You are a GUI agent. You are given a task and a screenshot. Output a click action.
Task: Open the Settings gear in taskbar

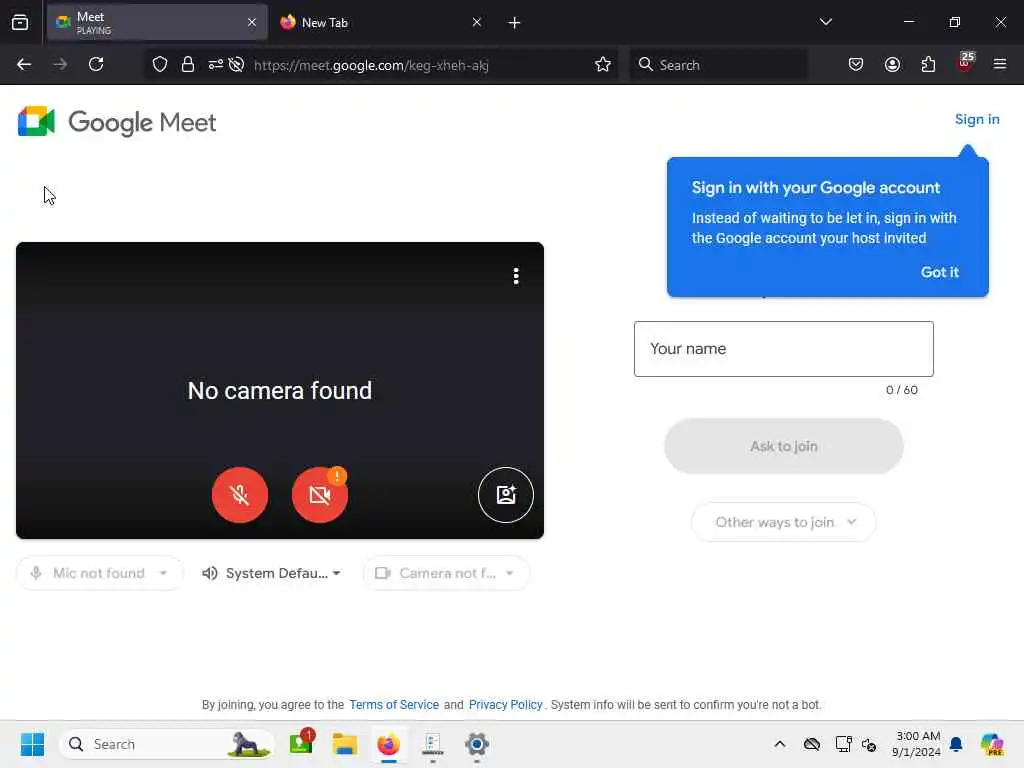click(477, 744)
